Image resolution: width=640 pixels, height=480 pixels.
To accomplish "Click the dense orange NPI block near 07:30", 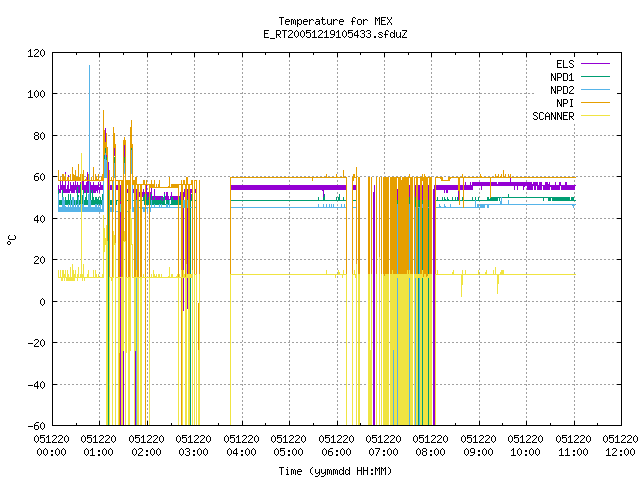I will pos(402,225).
